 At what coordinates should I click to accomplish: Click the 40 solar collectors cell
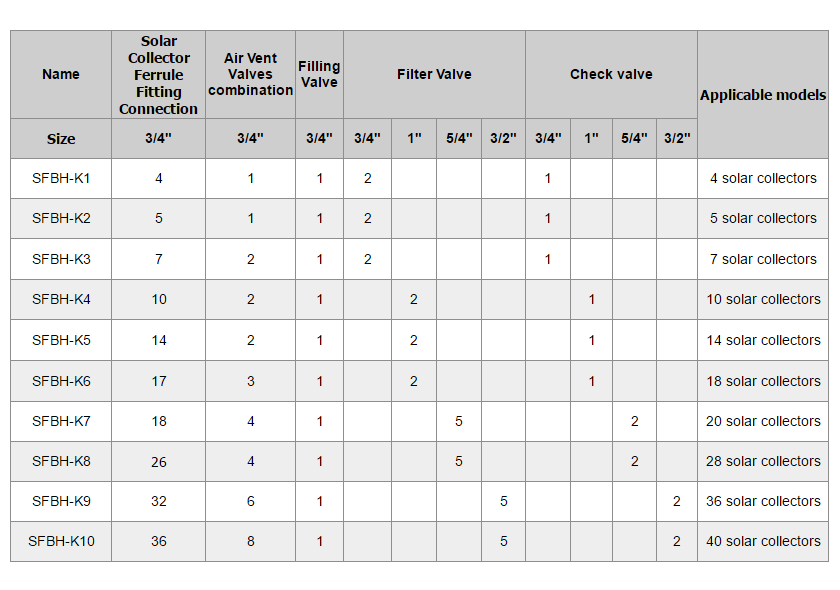[763, 541]
